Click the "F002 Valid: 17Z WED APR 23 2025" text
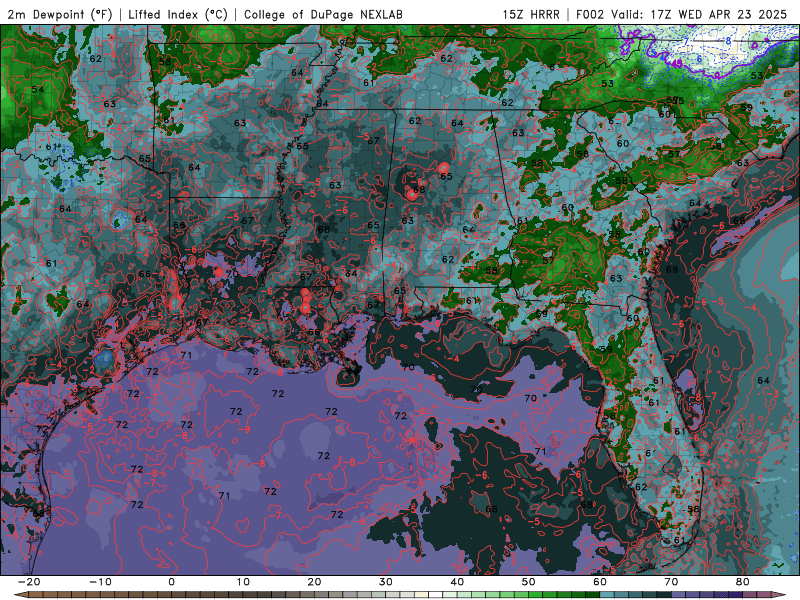 [x=682, y=14]
